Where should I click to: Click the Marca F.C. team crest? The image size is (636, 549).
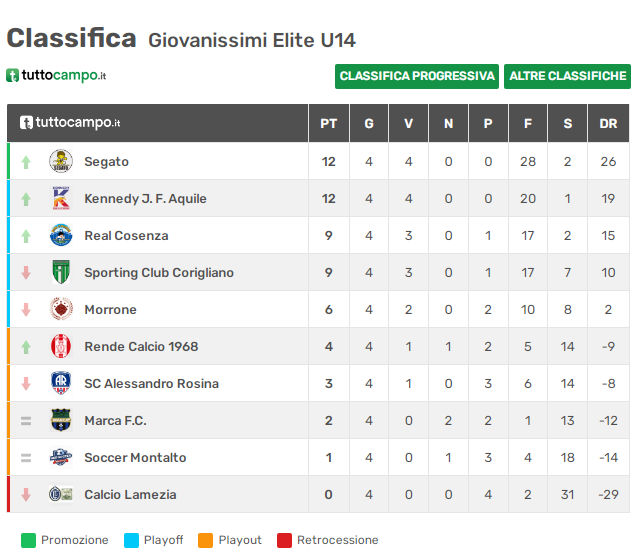click(x=61, y=420)
